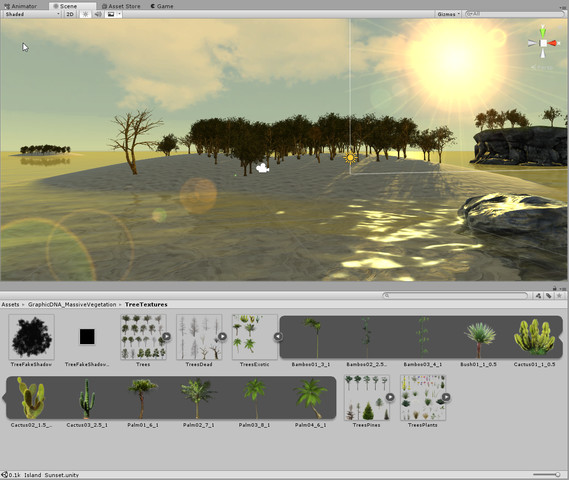
Task: Navigate to GraphicDNA_MassiveVegetation breadcrumb
Action: (x=72, y=304)
